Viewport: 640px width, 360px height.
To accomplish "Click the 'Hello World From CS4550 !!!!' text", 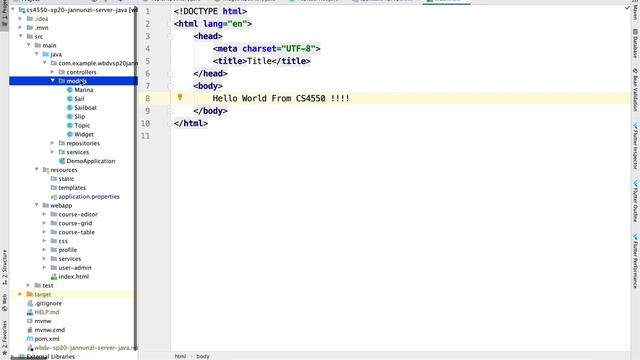I will (281, 98).
